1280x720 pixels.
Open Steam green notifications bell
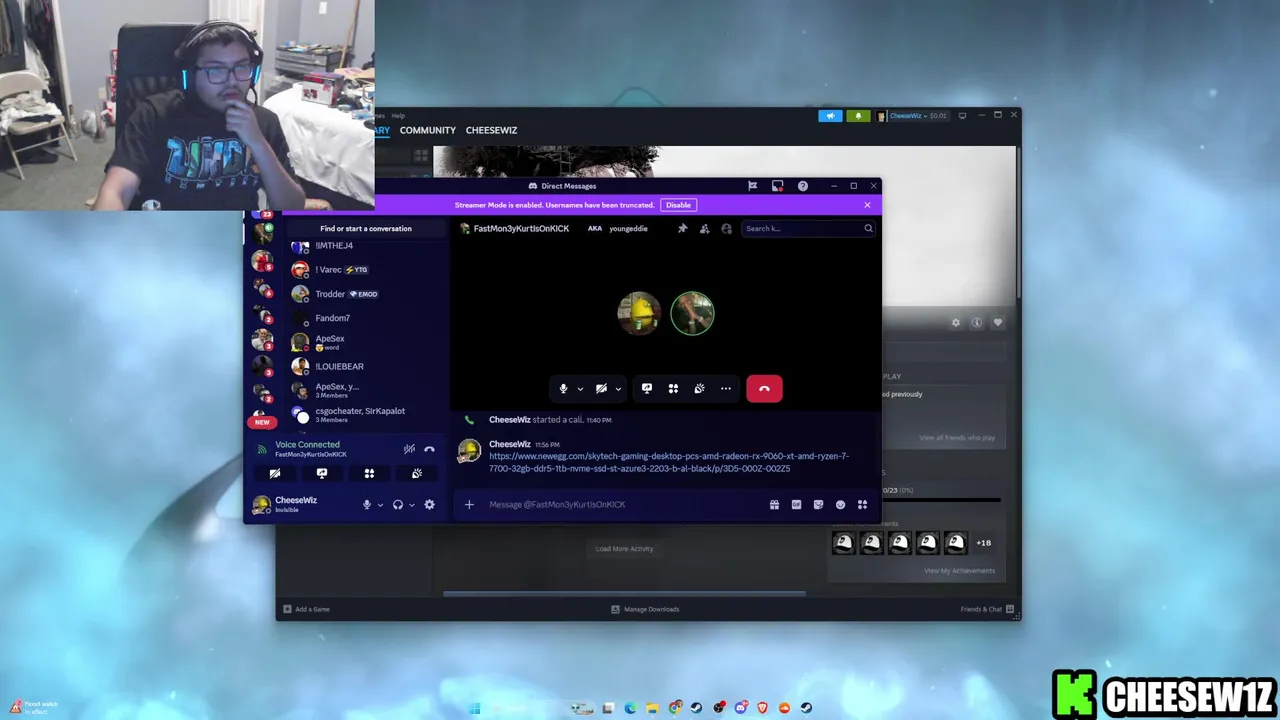(858, 116)
